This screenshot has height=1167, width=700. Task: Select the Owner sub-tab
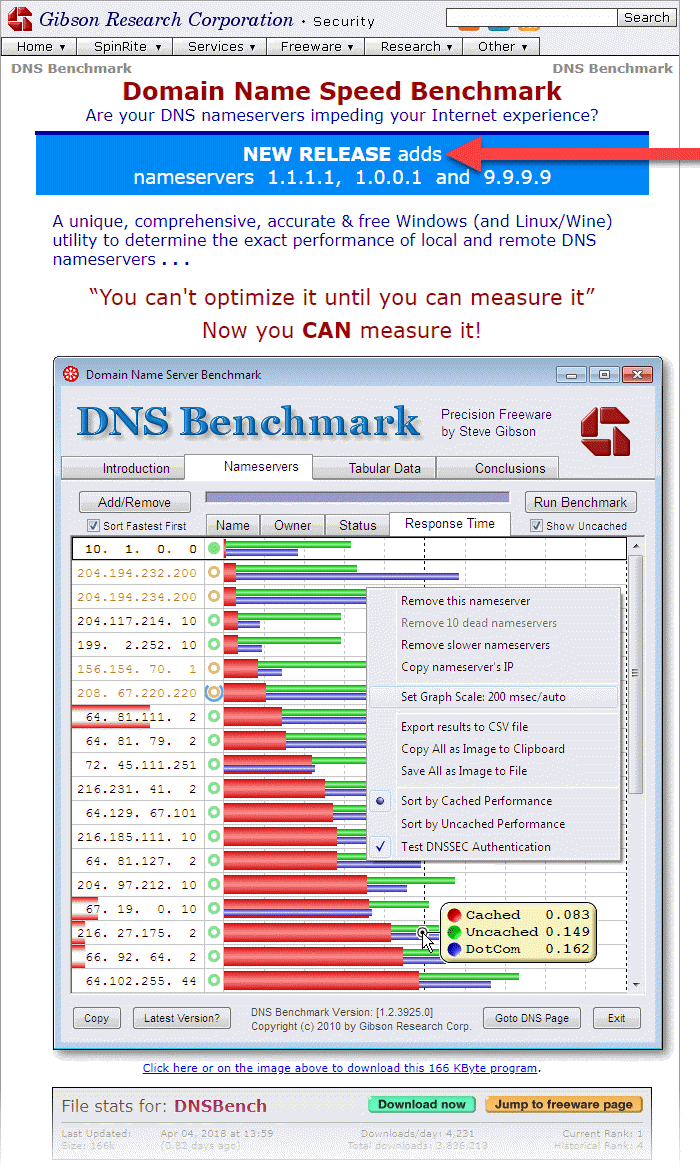(292, 525)
